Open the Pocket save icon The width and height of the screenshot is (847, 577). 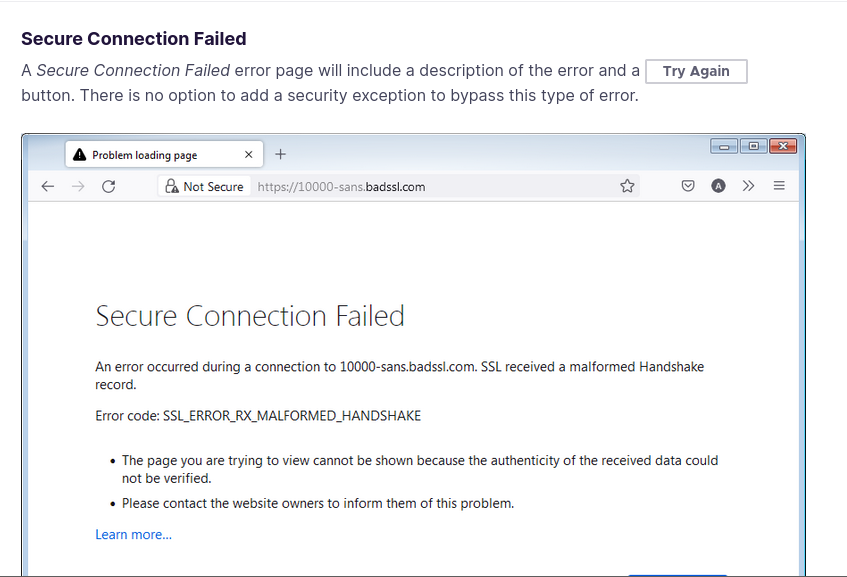(x=688, y=186)
